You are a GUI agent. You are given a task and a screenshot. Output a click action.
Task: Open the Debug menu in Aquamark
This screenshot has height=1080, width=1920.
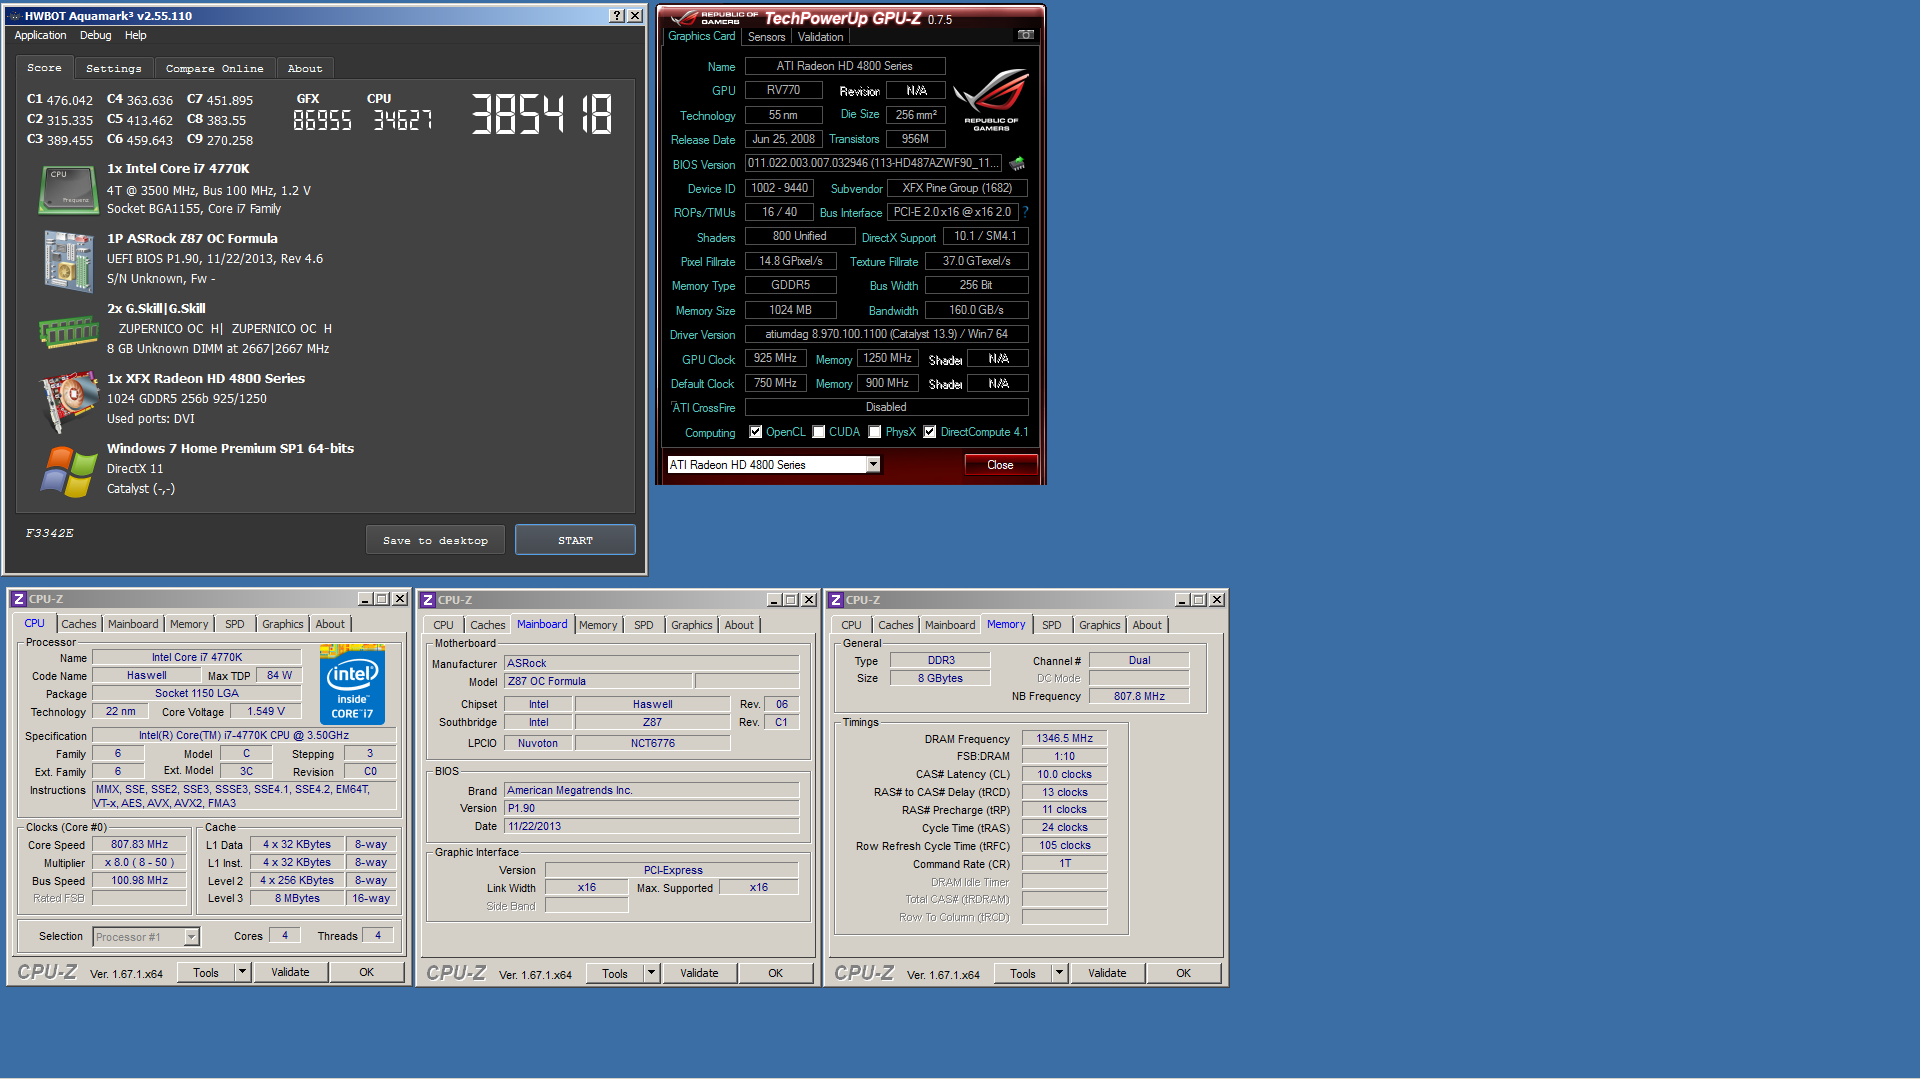96,35
